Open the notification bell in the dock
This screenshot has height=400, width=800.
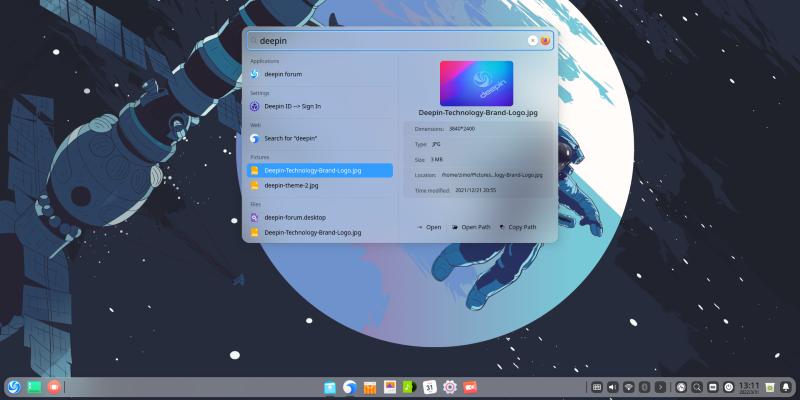(786, 387)
